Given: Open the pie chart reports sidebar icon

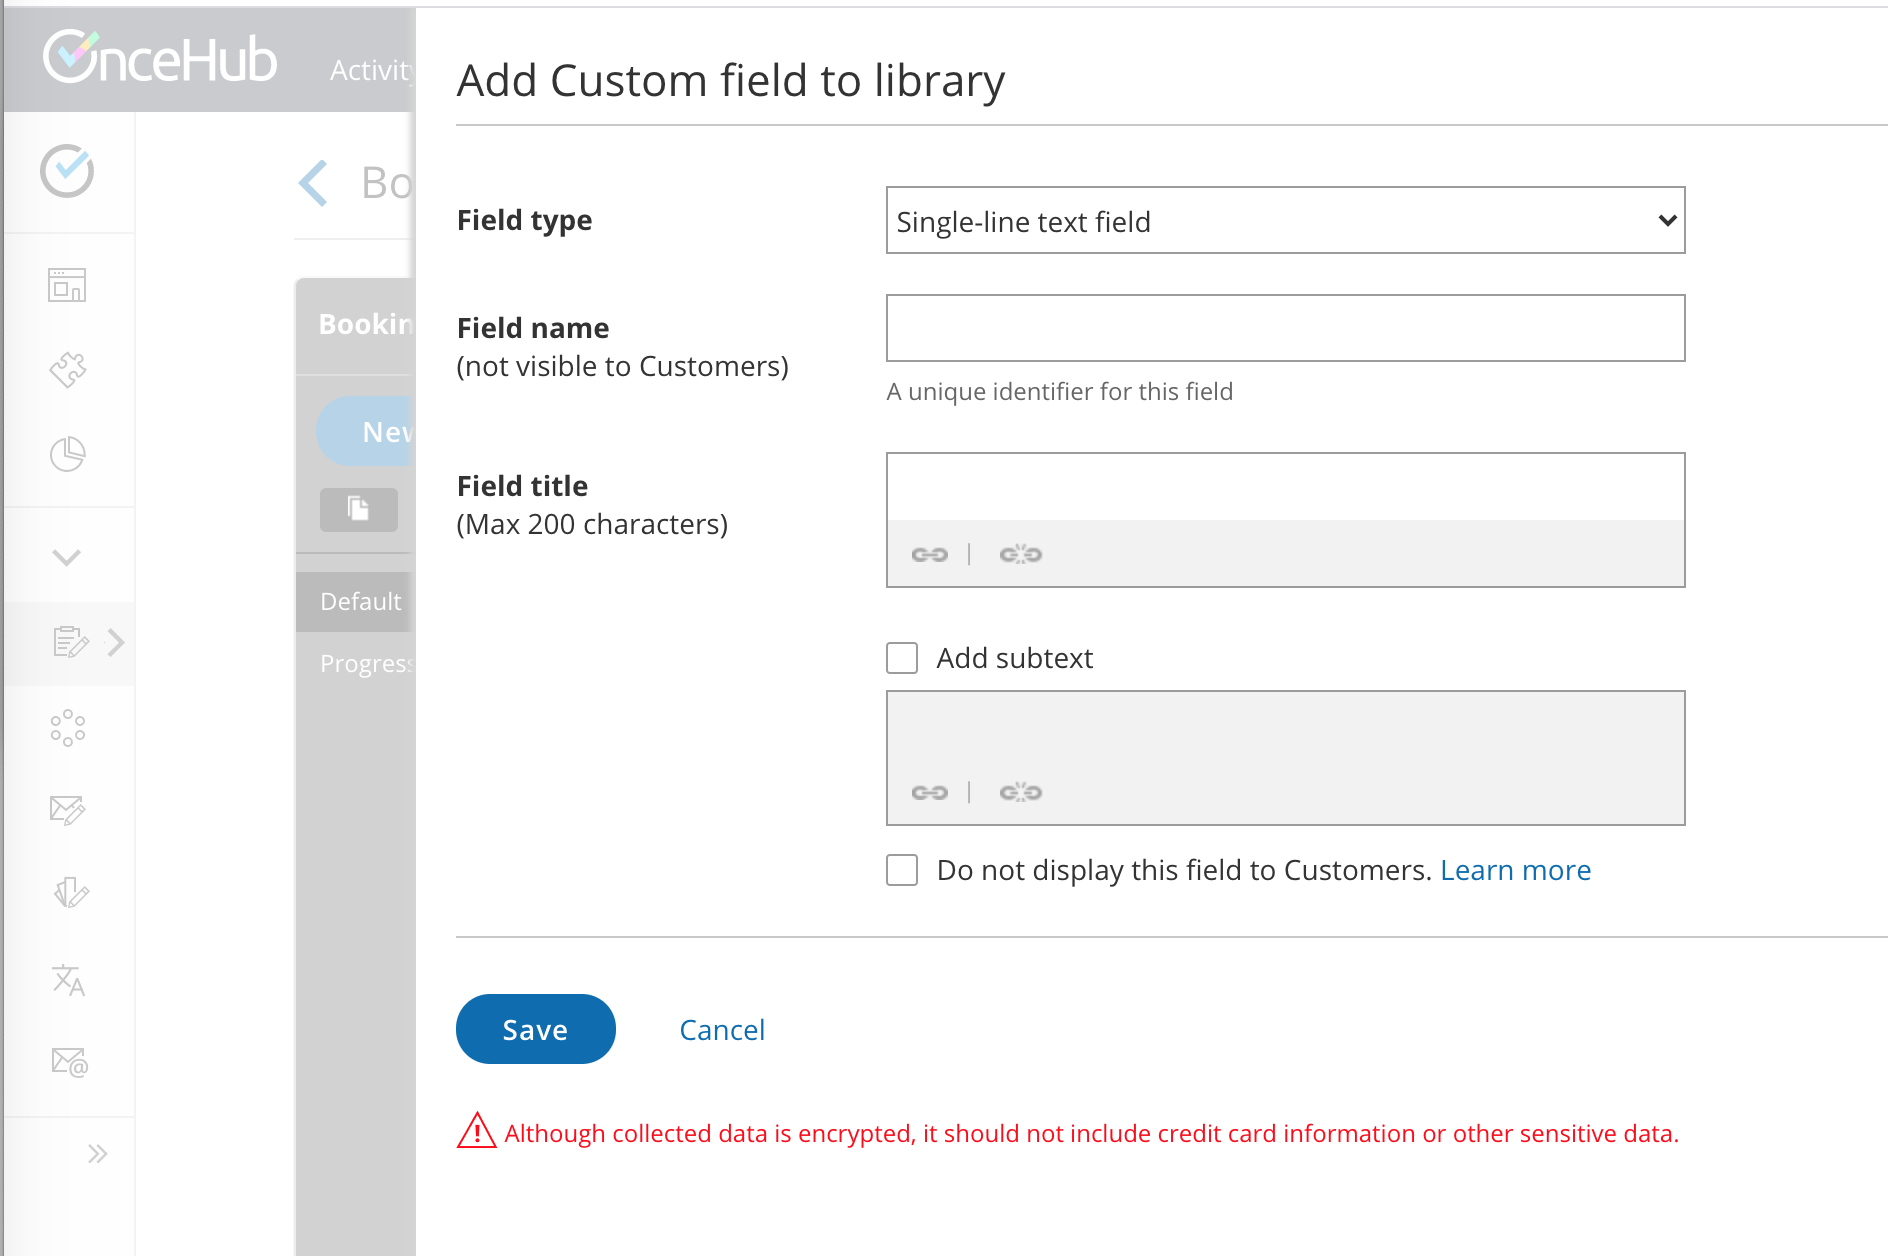Looking at the screenshot, I should pyautogui.click(x=68, y=454).
